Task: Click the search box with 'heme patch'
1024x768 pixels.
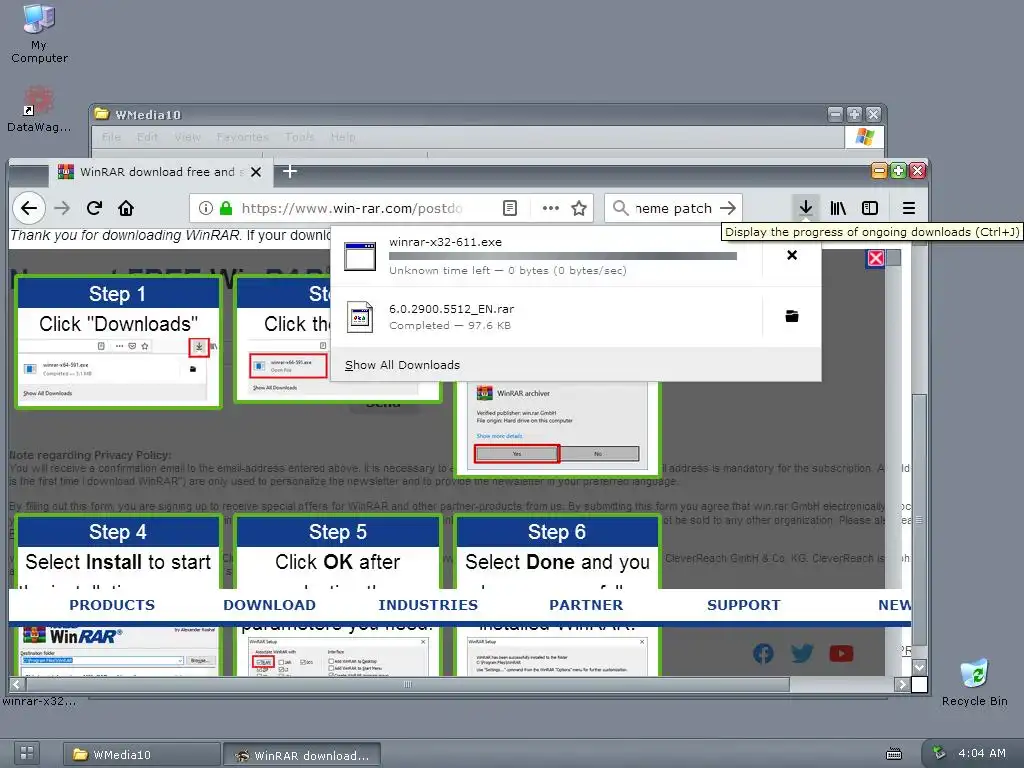Action: (x=673, y=208)
